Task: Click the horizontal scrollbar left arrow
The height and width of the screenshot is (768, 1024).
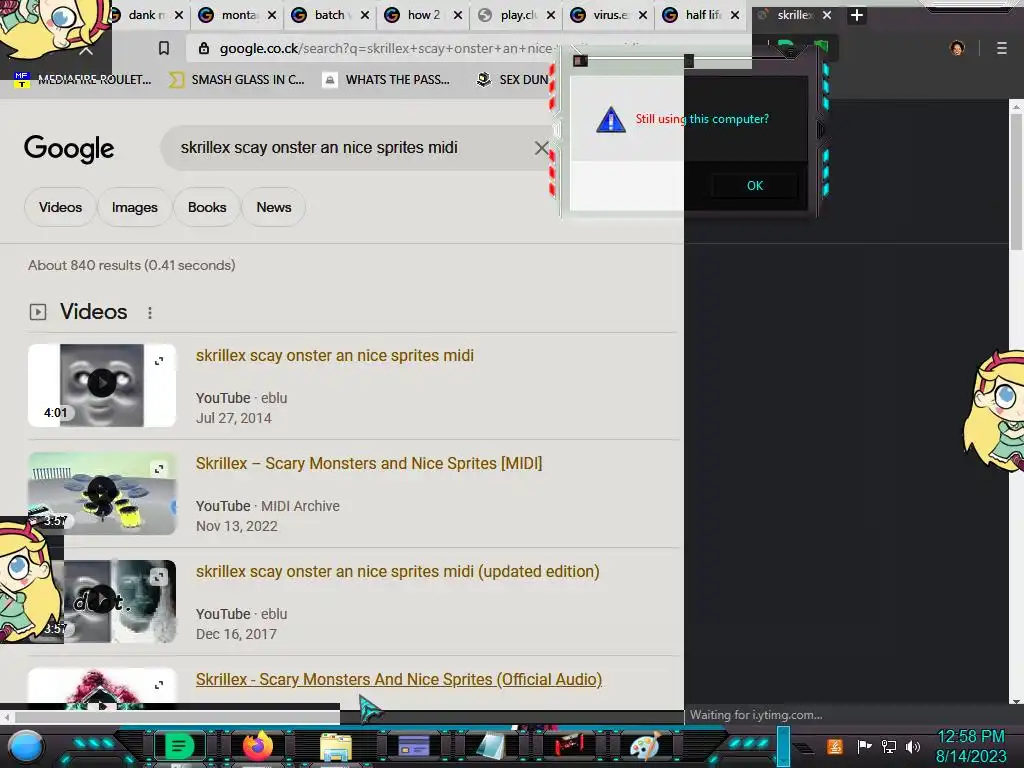Action: [7, 717]
